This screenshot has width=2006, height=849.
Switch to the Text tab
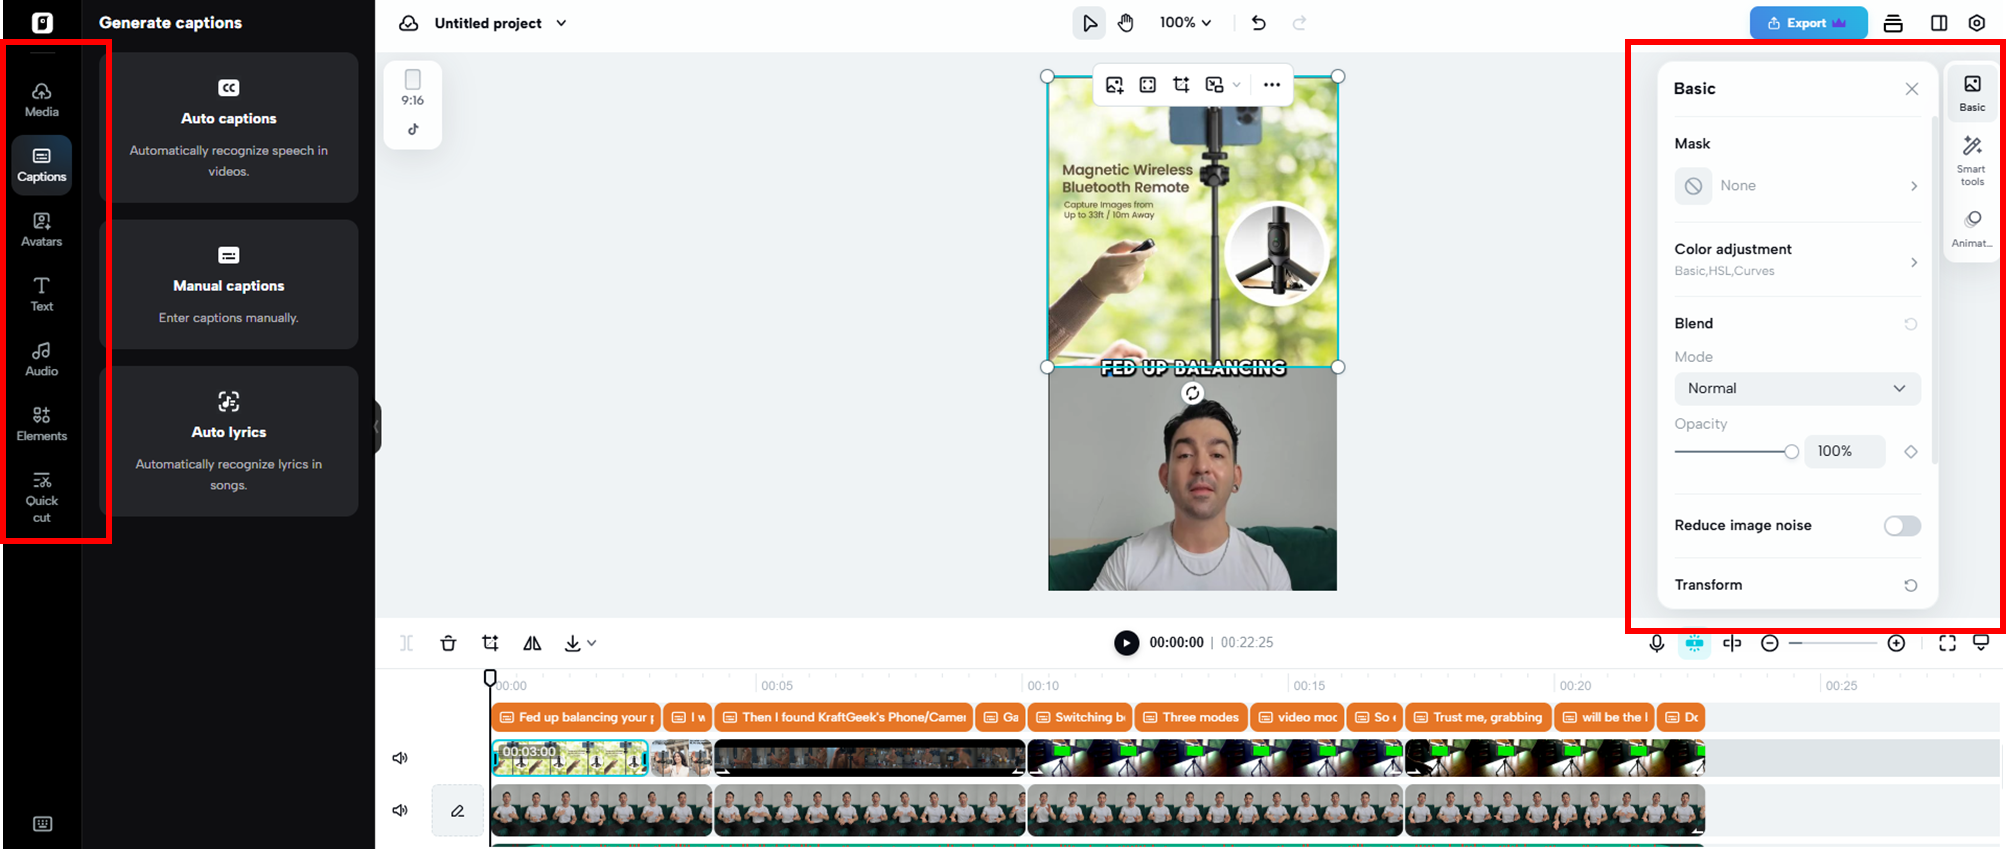(41, 294)
